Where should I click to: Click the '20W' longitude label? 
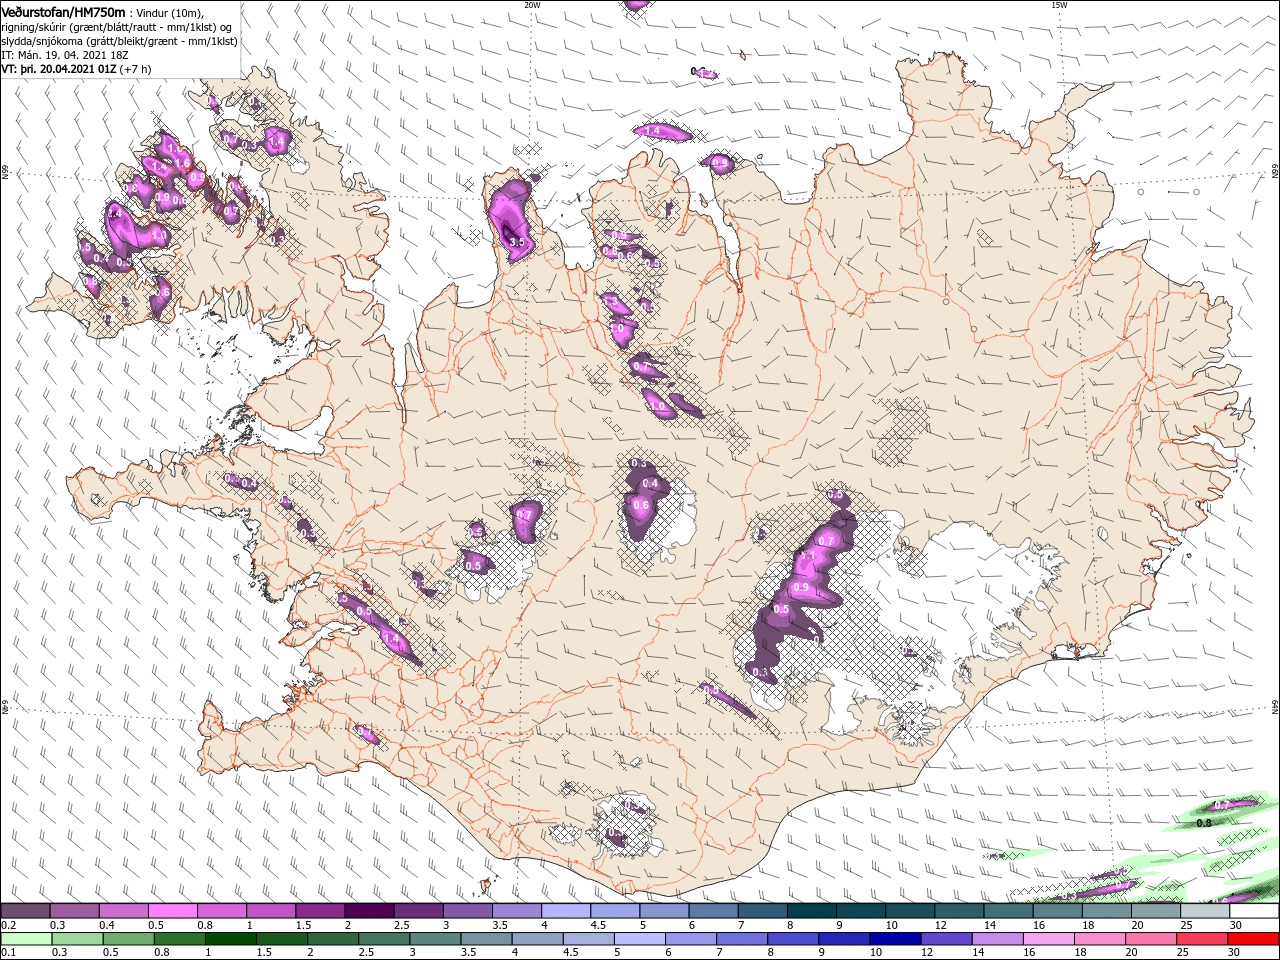[x=532, y=5]
